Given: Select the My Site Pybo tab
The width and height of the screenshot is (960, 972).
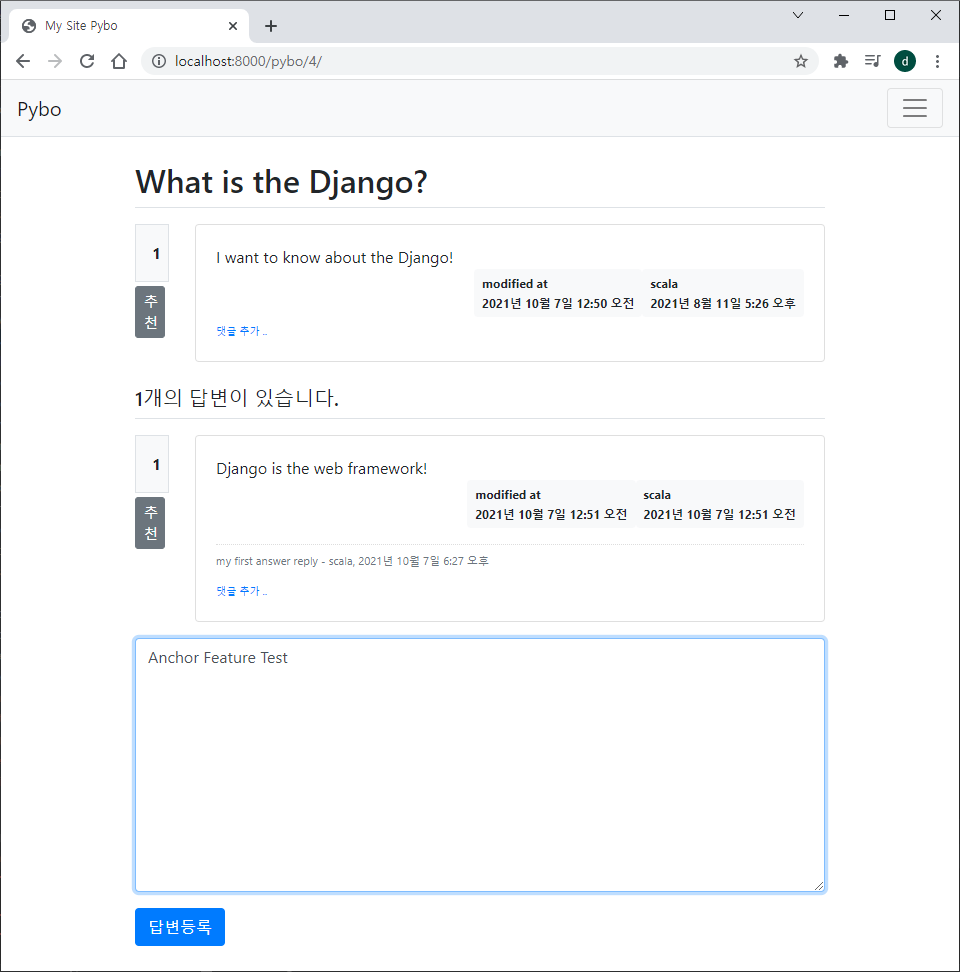Looking at the screenshot, I should tap(129, 26).
